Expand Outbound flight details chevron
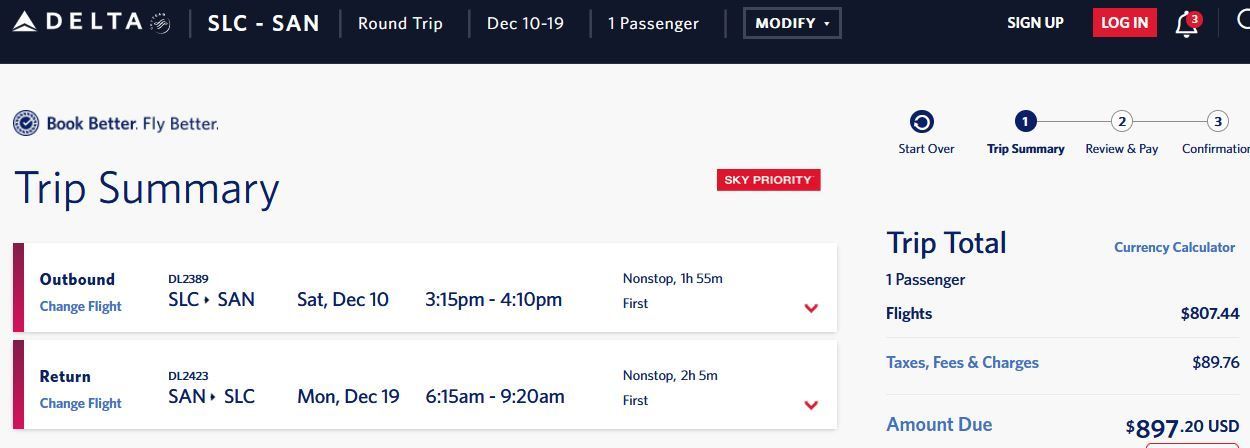This screenshot has width=1250, height=448. pyautogui.click(x=811, y=308)
